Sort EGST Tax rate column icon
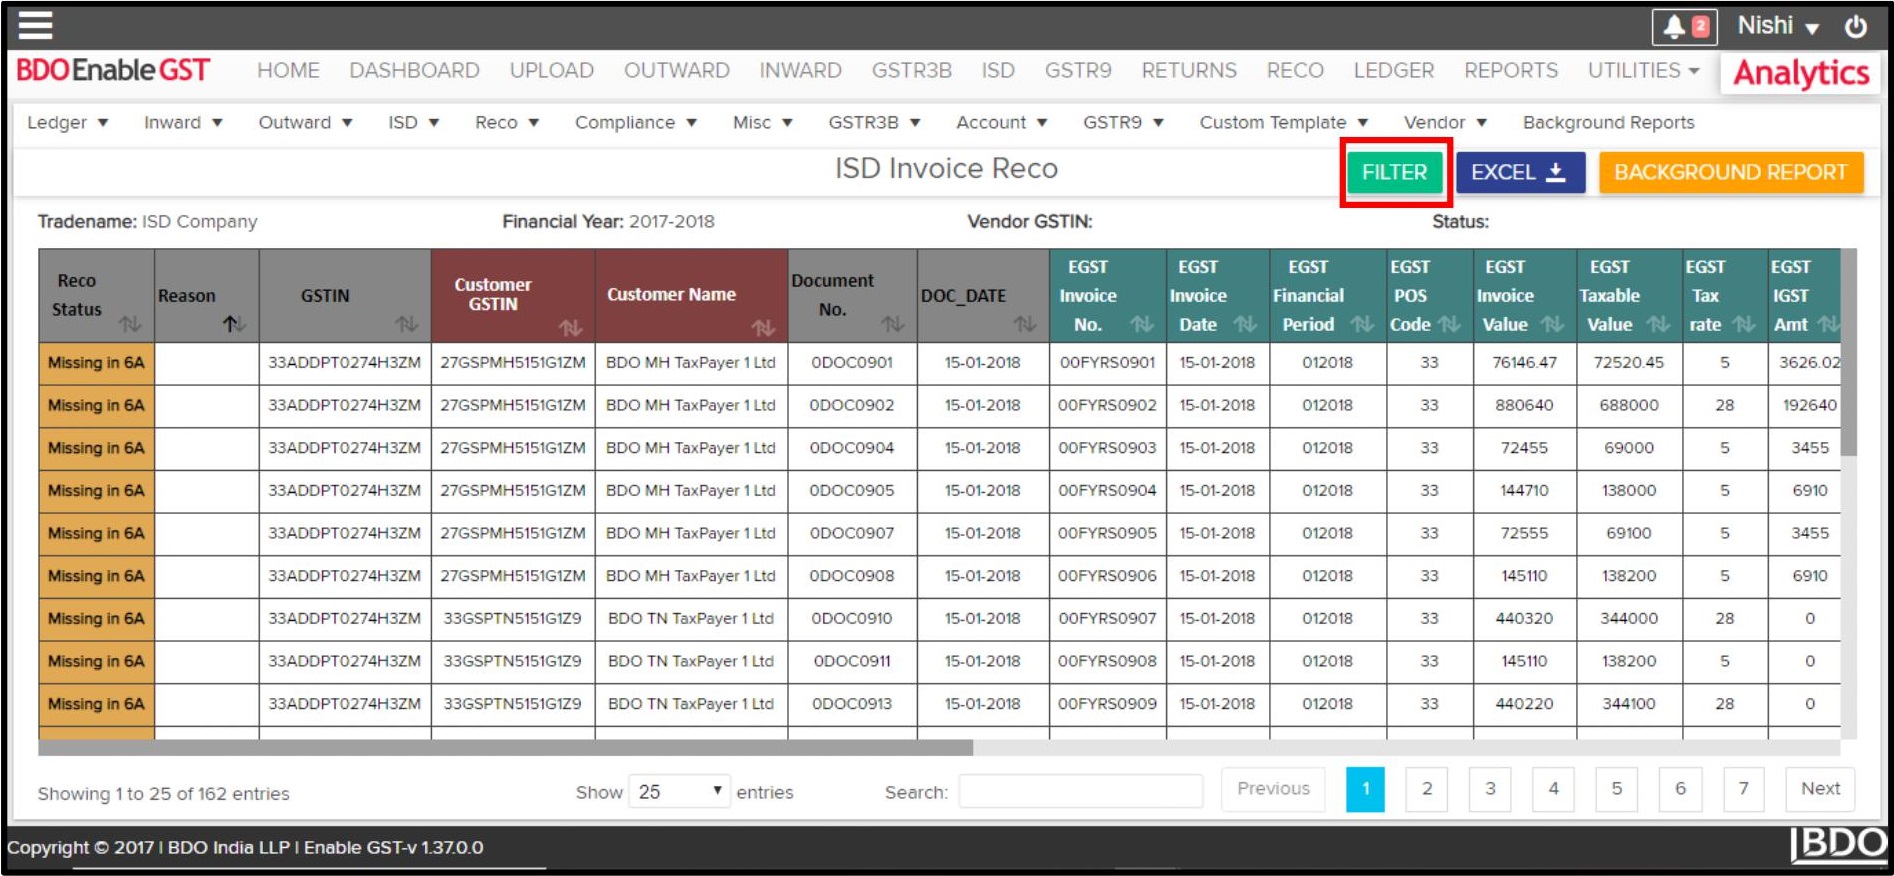Image resolution: width=1894 pixels, height=876 pixels. click(x=1744, y=324)
